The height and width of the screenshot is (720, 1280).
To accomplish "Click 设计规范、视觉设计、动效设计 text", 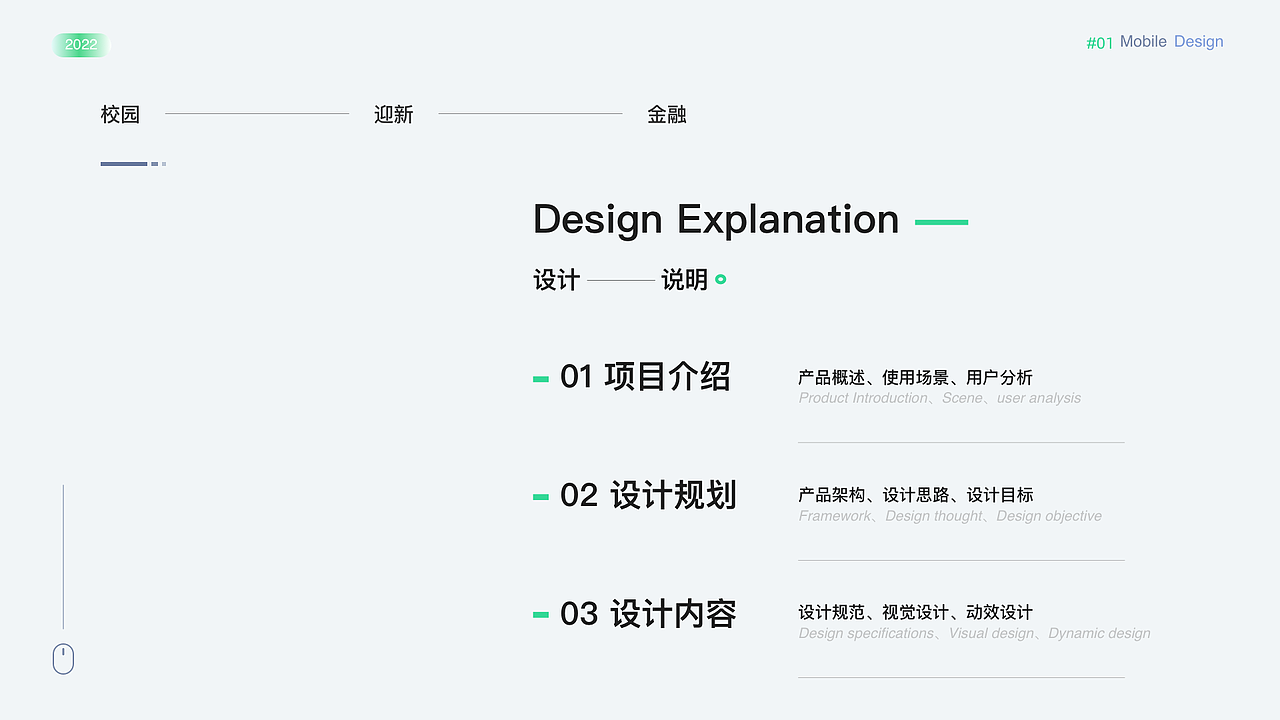I will click(915, 612).
